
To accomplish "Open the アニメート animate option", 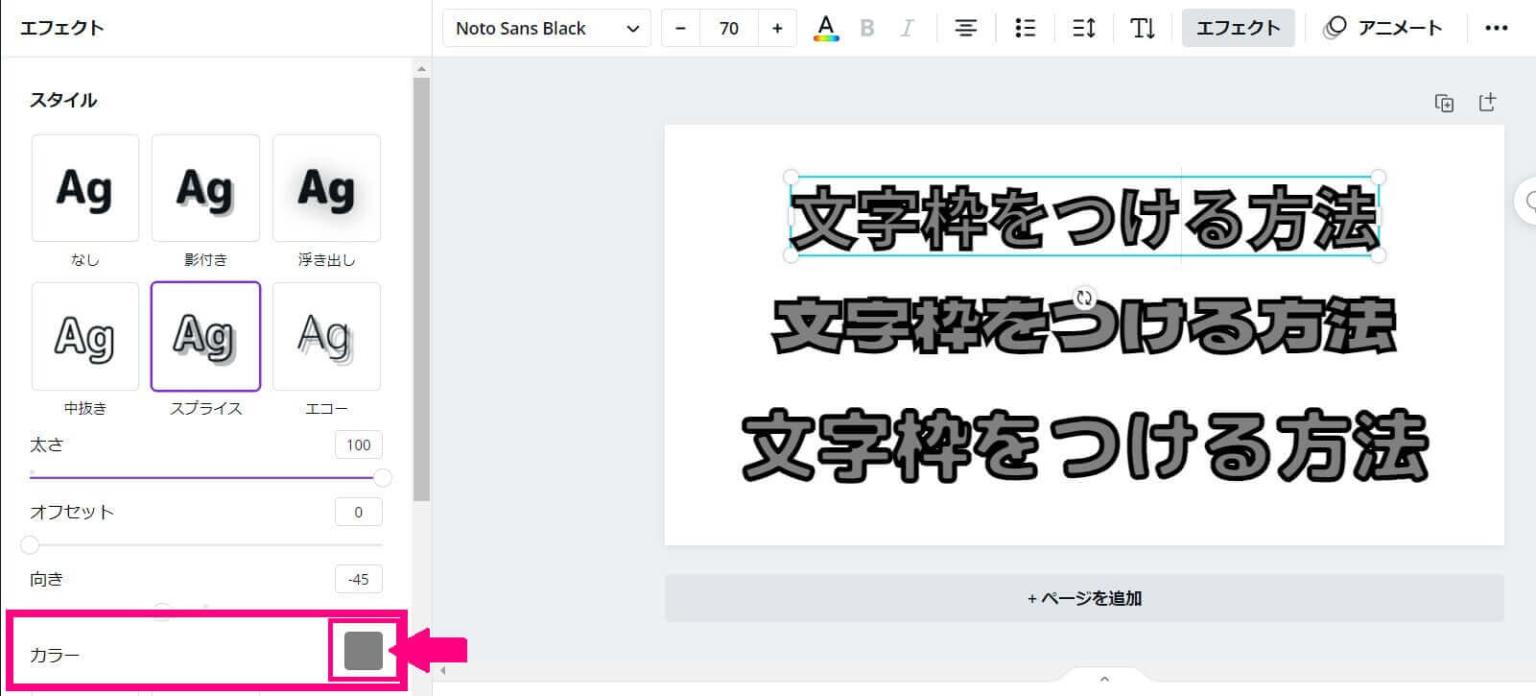I will coord(1383,28).
